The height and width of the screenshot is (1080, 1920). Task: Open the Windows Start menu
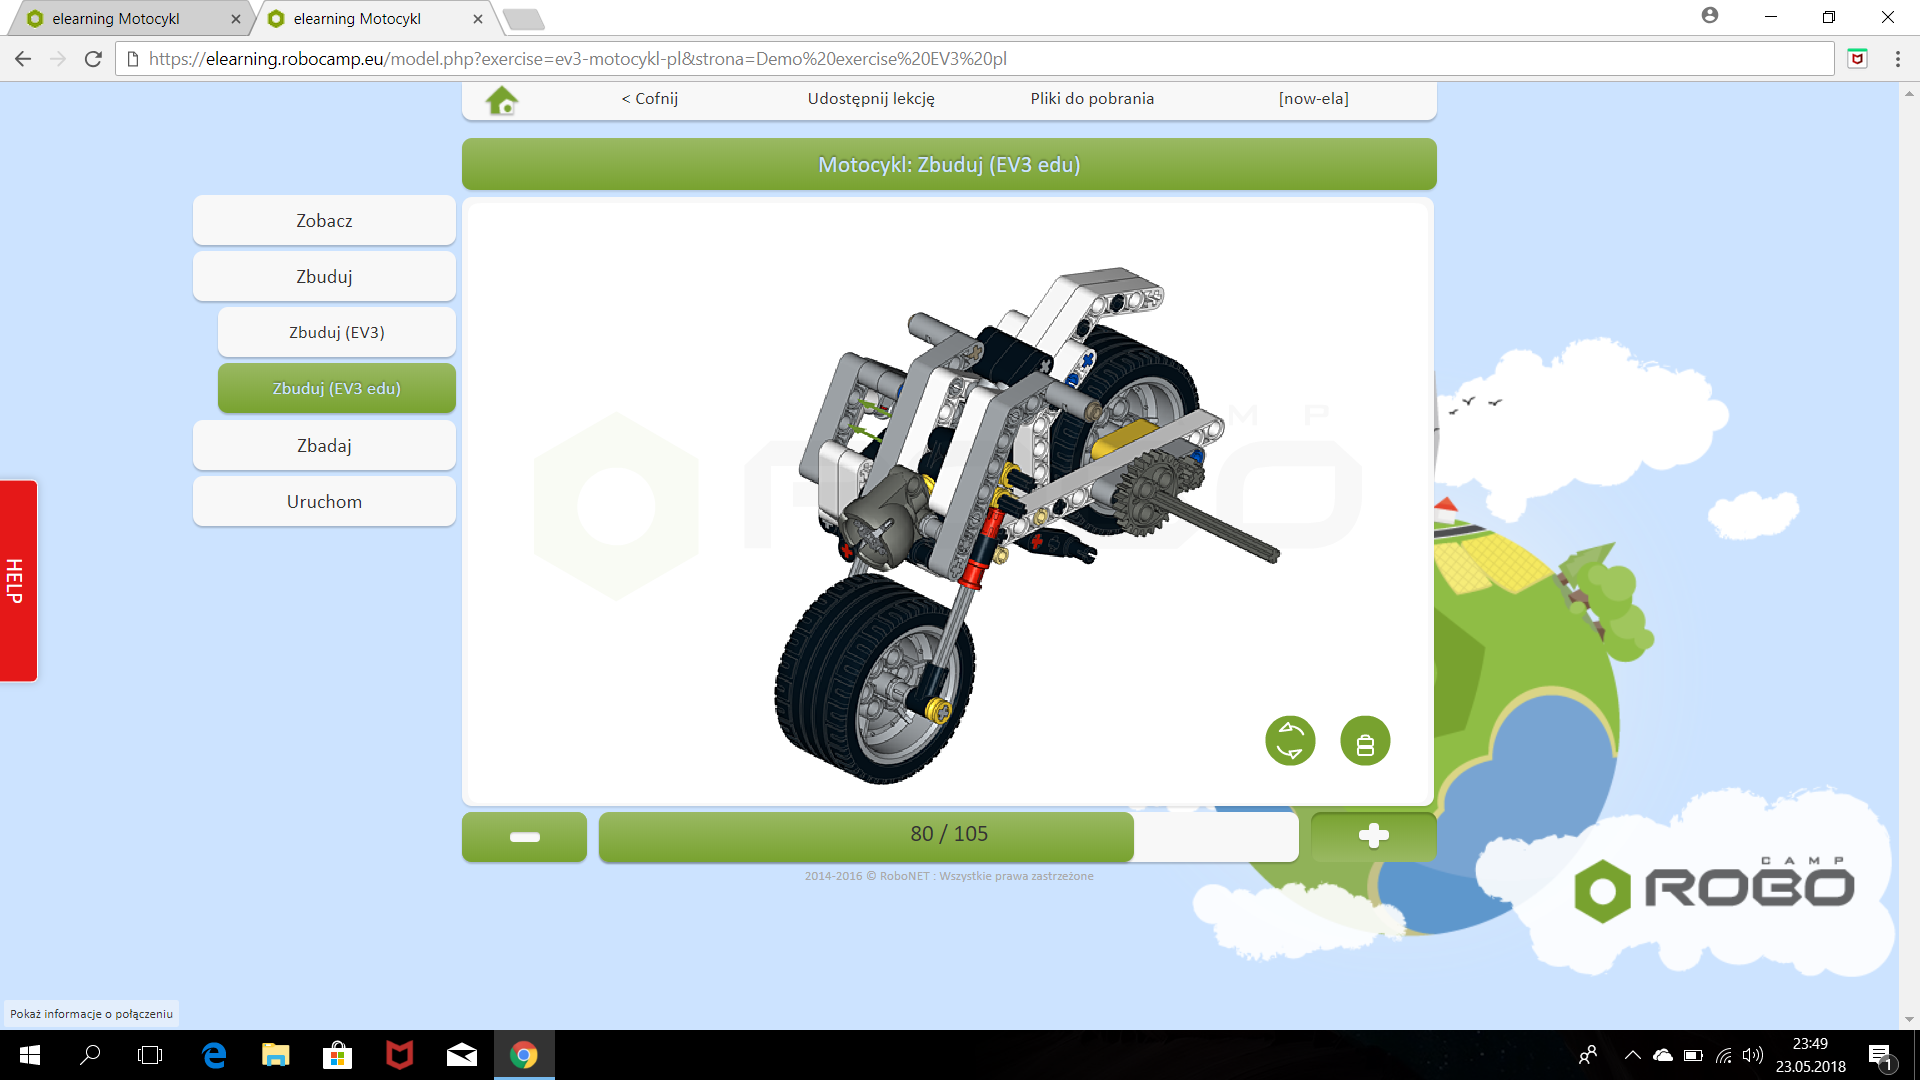pos(30,1055)
